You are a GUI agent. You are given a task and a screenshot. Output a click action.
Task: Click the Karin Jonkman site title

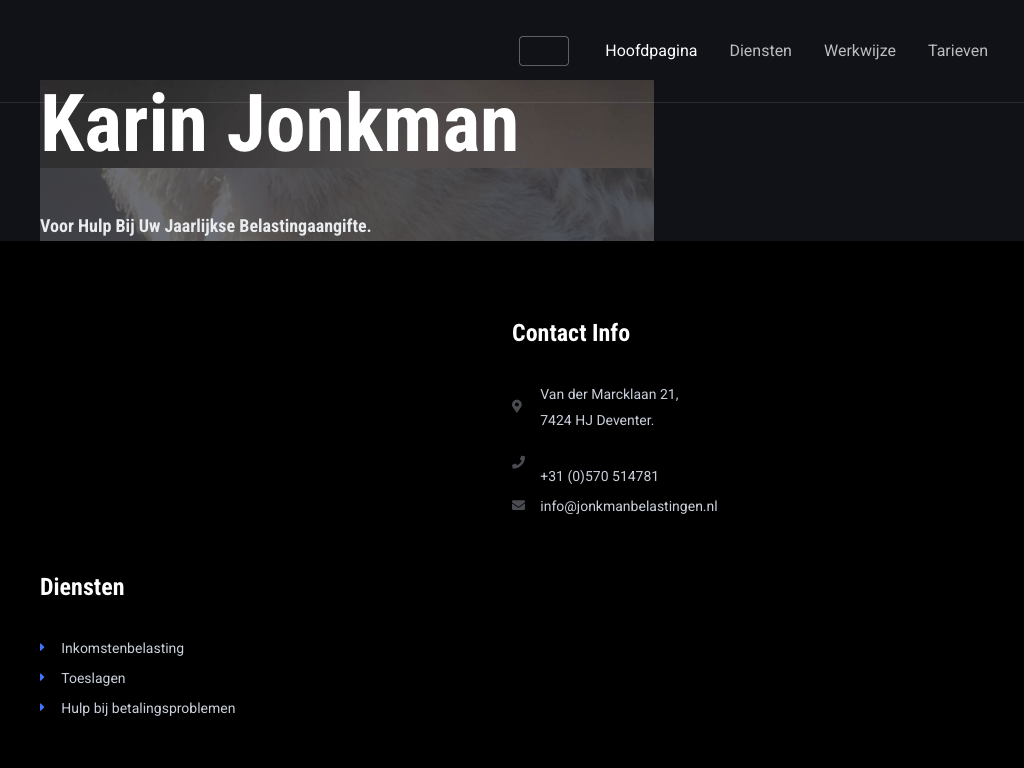coord(279,124)
